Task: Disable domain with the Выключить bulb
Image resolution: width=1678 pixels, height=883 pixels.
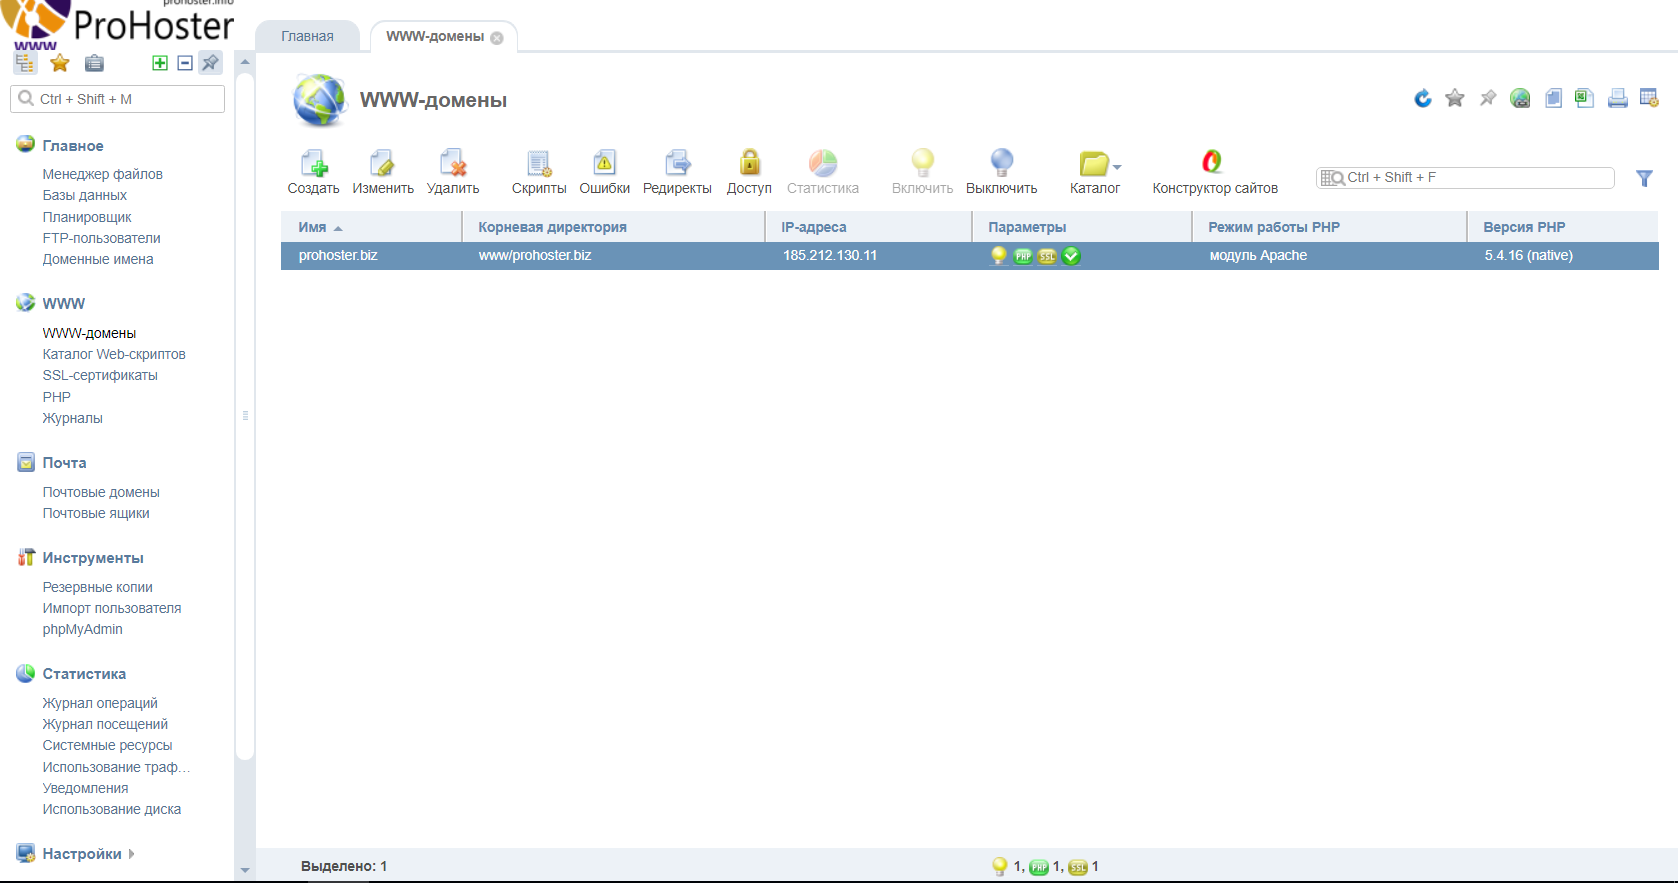Action: [x=1001, y=164]
